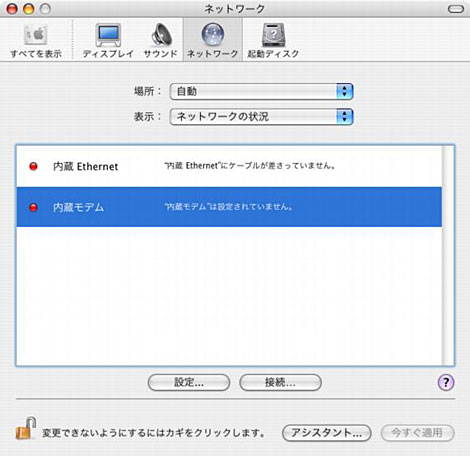Click the toolbar toggle pill button in title bar
This screenshot has height=456, width=470.
(456, 9)
